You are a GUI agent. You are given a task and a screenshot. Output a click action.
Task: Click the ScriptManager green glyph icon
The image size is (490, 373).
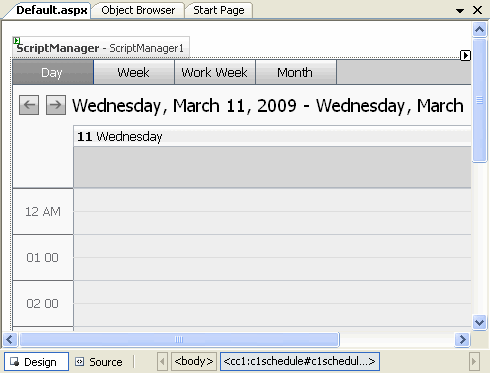[17, 41]
